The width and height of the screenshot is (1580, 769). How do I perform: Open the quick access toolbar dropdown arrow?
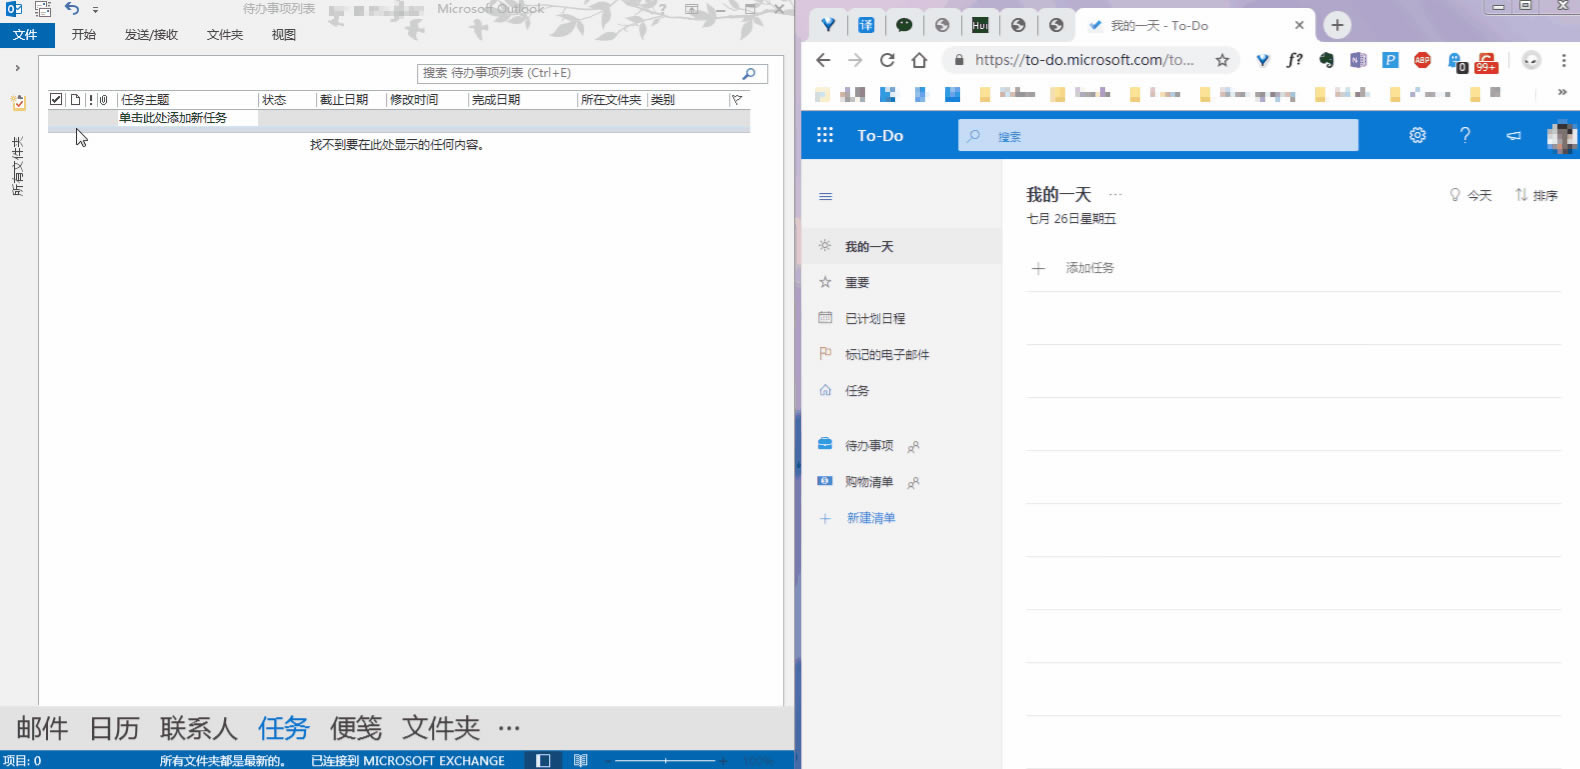click(96, 10)
